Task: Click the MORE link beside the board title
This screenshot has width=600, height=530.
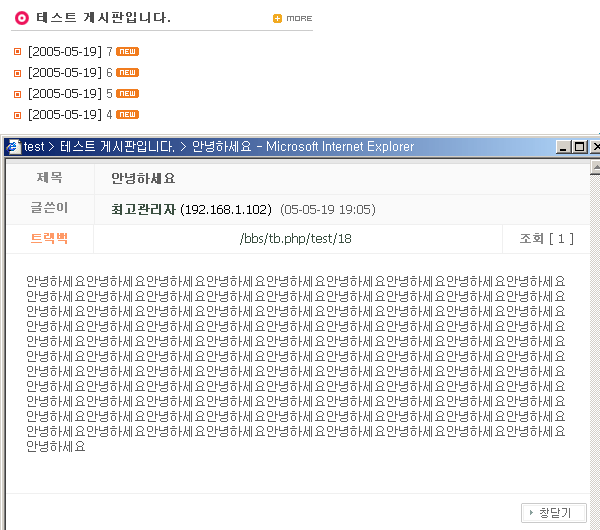Action: pyautogui.click(x=299, y=18)
